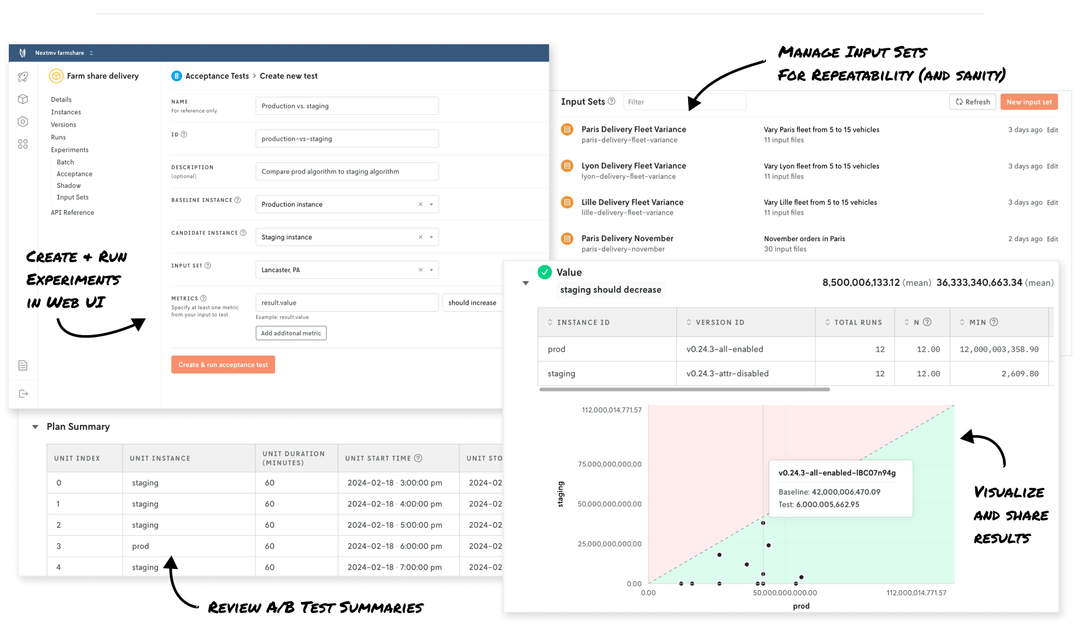This screenshot has height=635, width=1080.
Task: Open the four-circles marketplace icon in sidebar
Action: (x=23, y=144)
